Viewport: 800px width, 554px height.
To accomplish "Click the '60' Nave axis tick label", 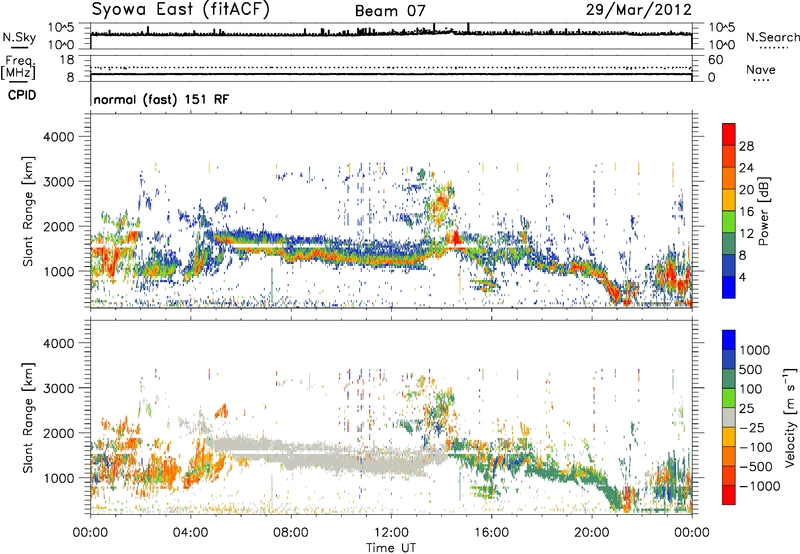I will (x=716, y=60).
